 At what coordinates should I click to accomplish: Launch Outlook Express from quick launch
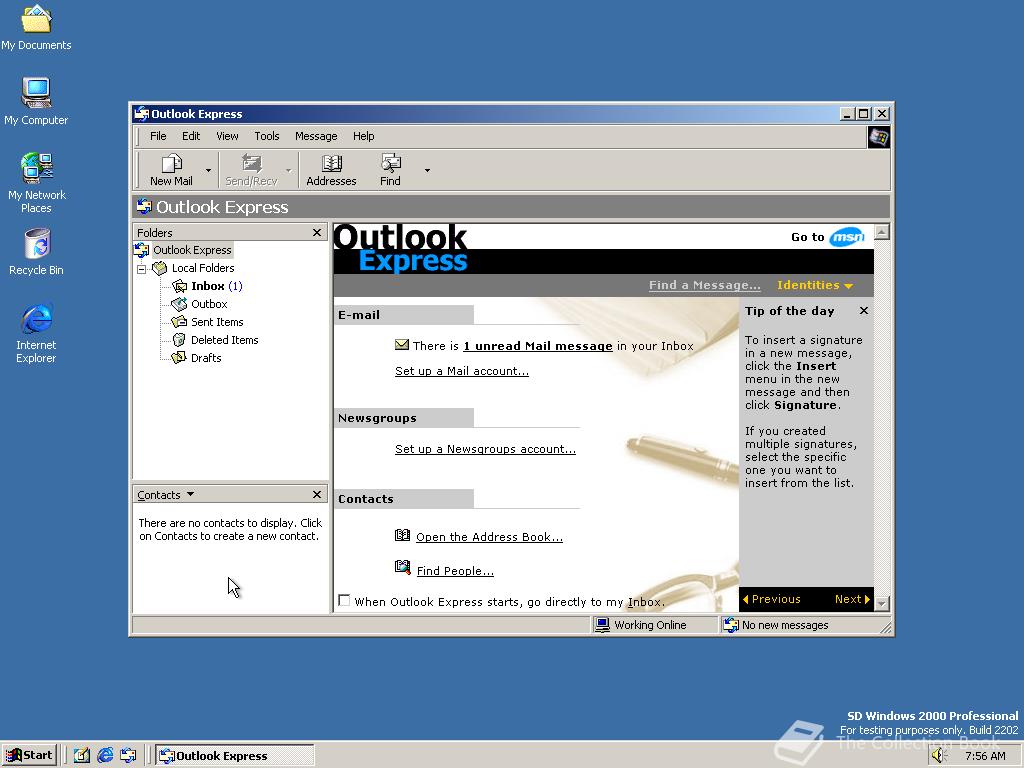(x=128, y=756)
